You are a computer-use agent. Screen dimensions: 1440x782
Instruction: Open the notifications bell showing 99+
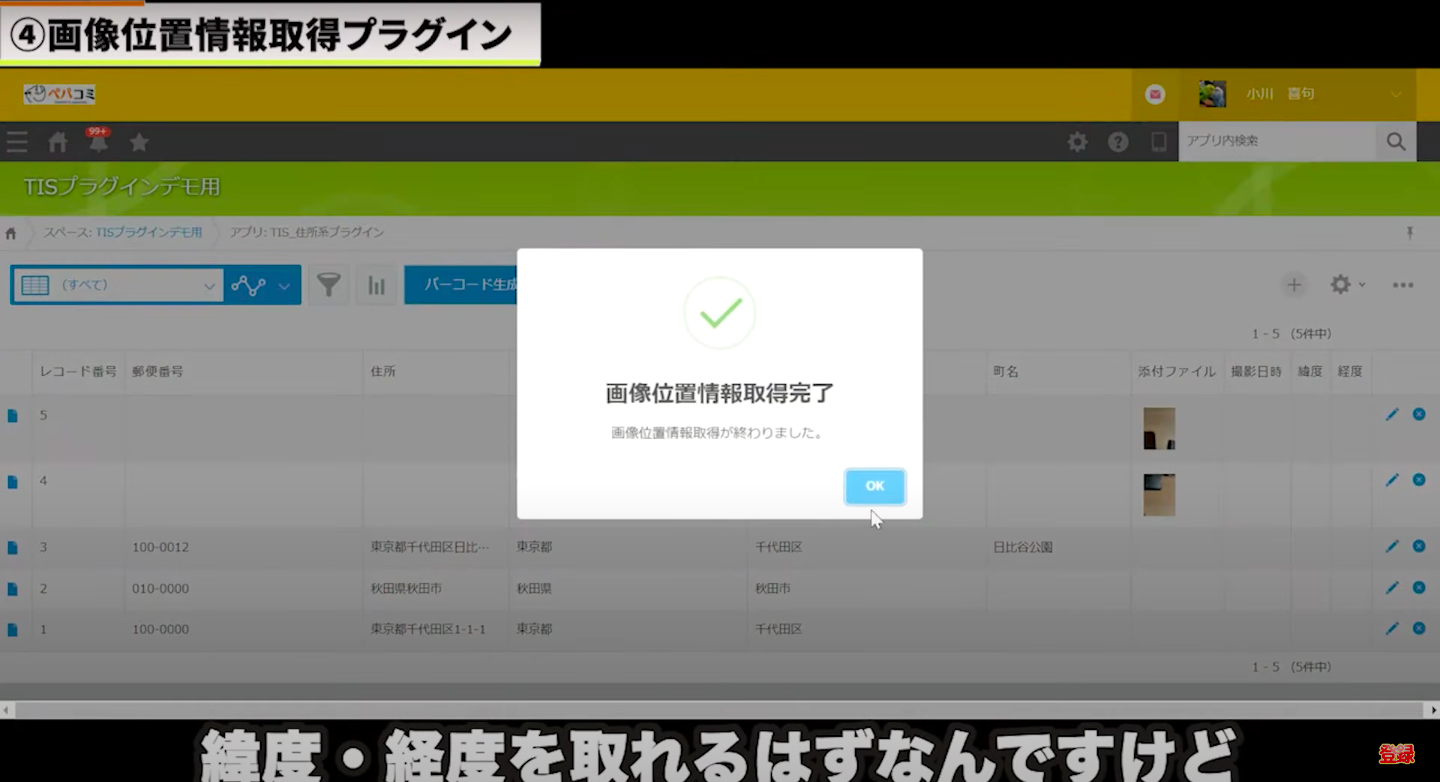99,142
